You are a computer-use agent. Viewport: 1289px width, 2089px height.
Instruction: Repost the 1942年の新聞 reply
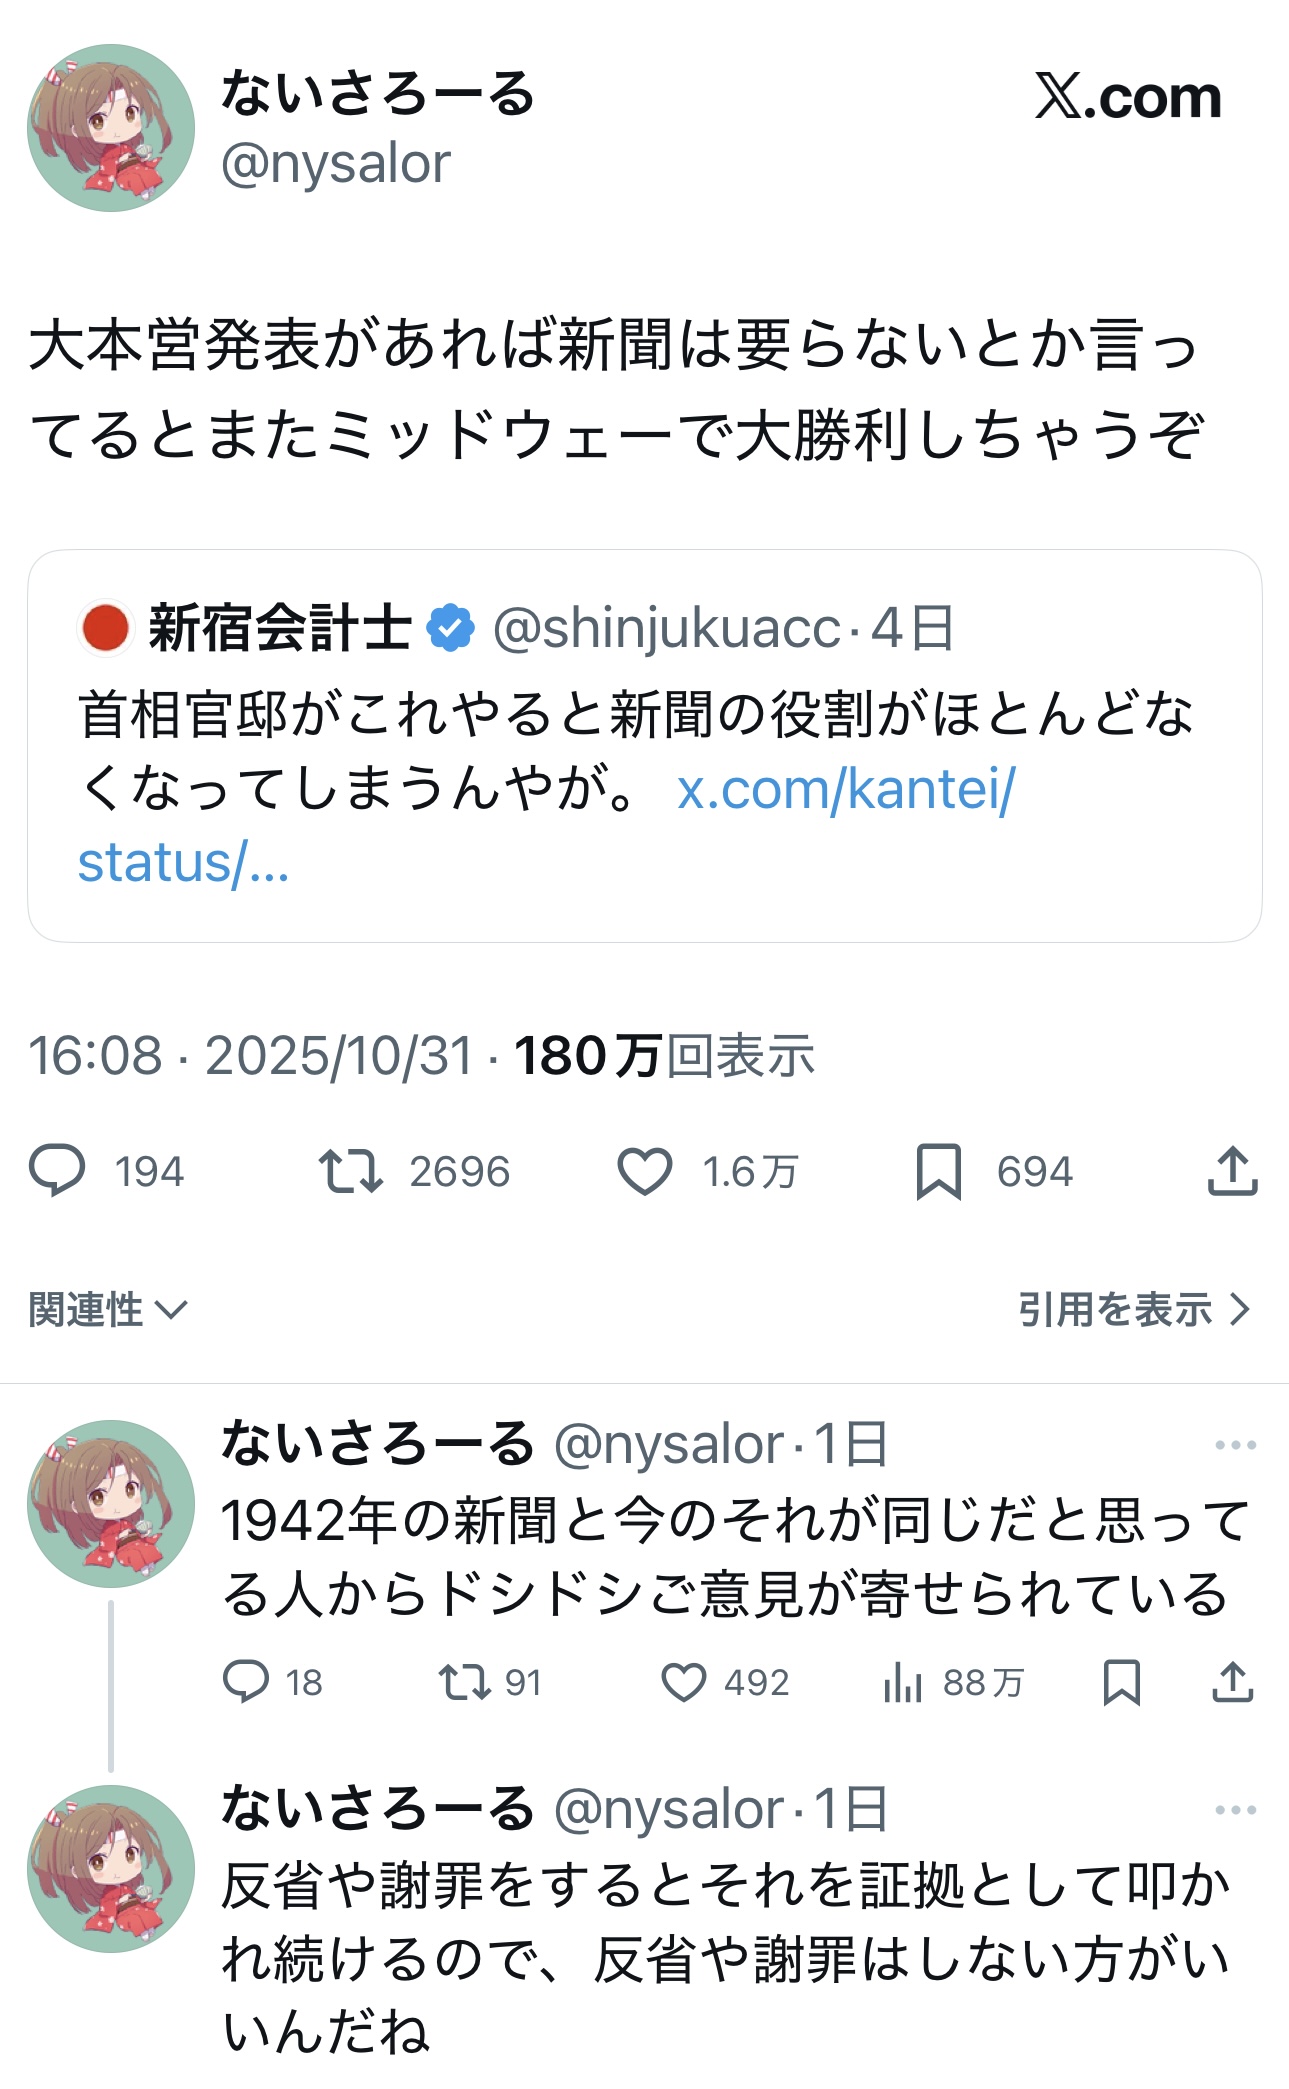tap(465, 1682)
